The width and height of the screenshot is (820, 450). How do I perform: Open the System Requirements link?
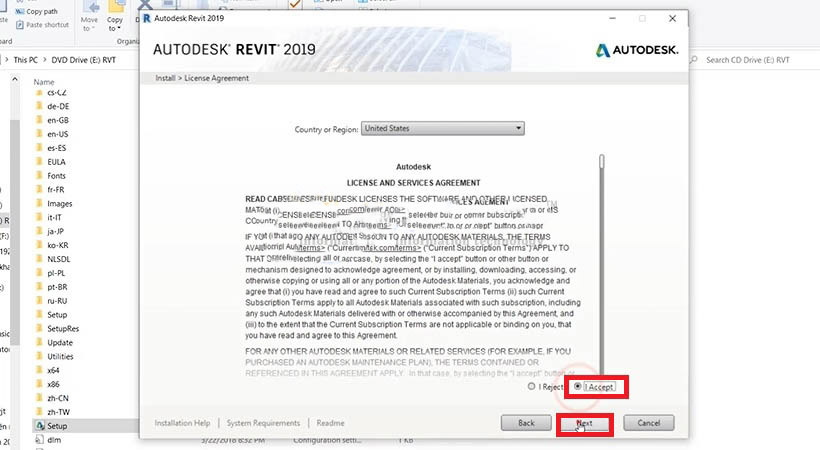[x=264, y=423]
